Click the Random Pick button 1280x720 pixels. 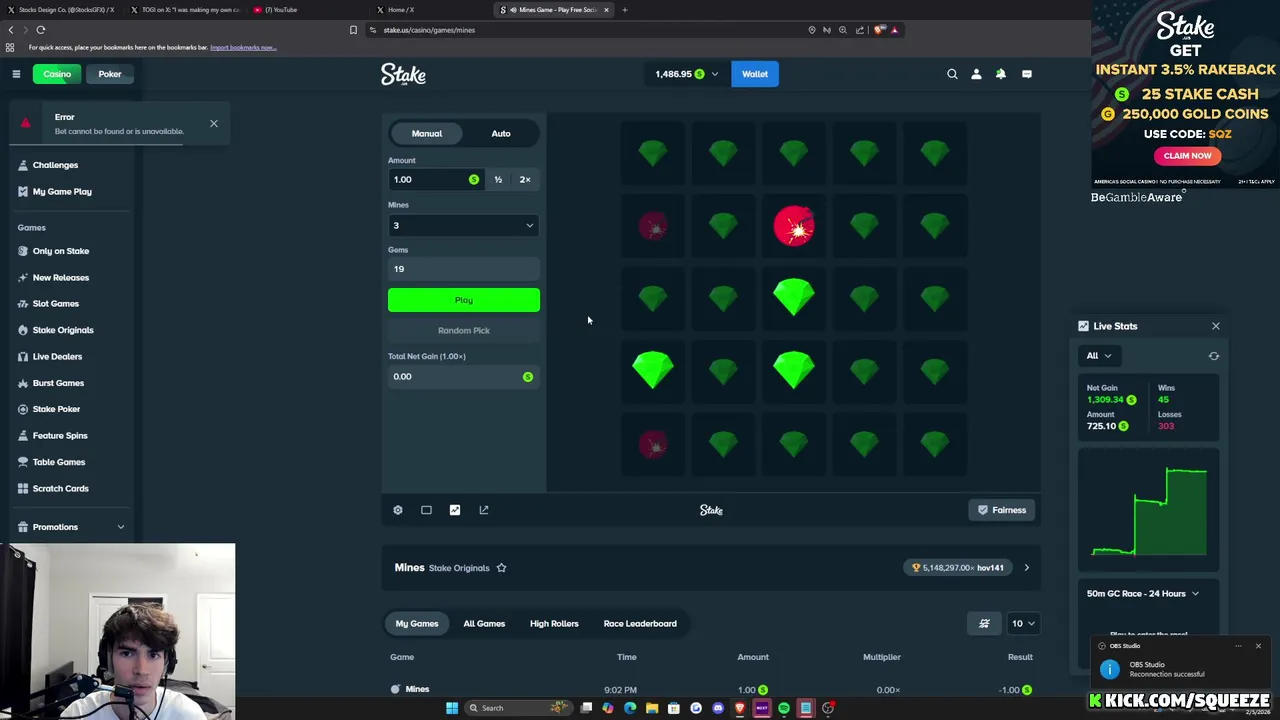tap(464, 330)
